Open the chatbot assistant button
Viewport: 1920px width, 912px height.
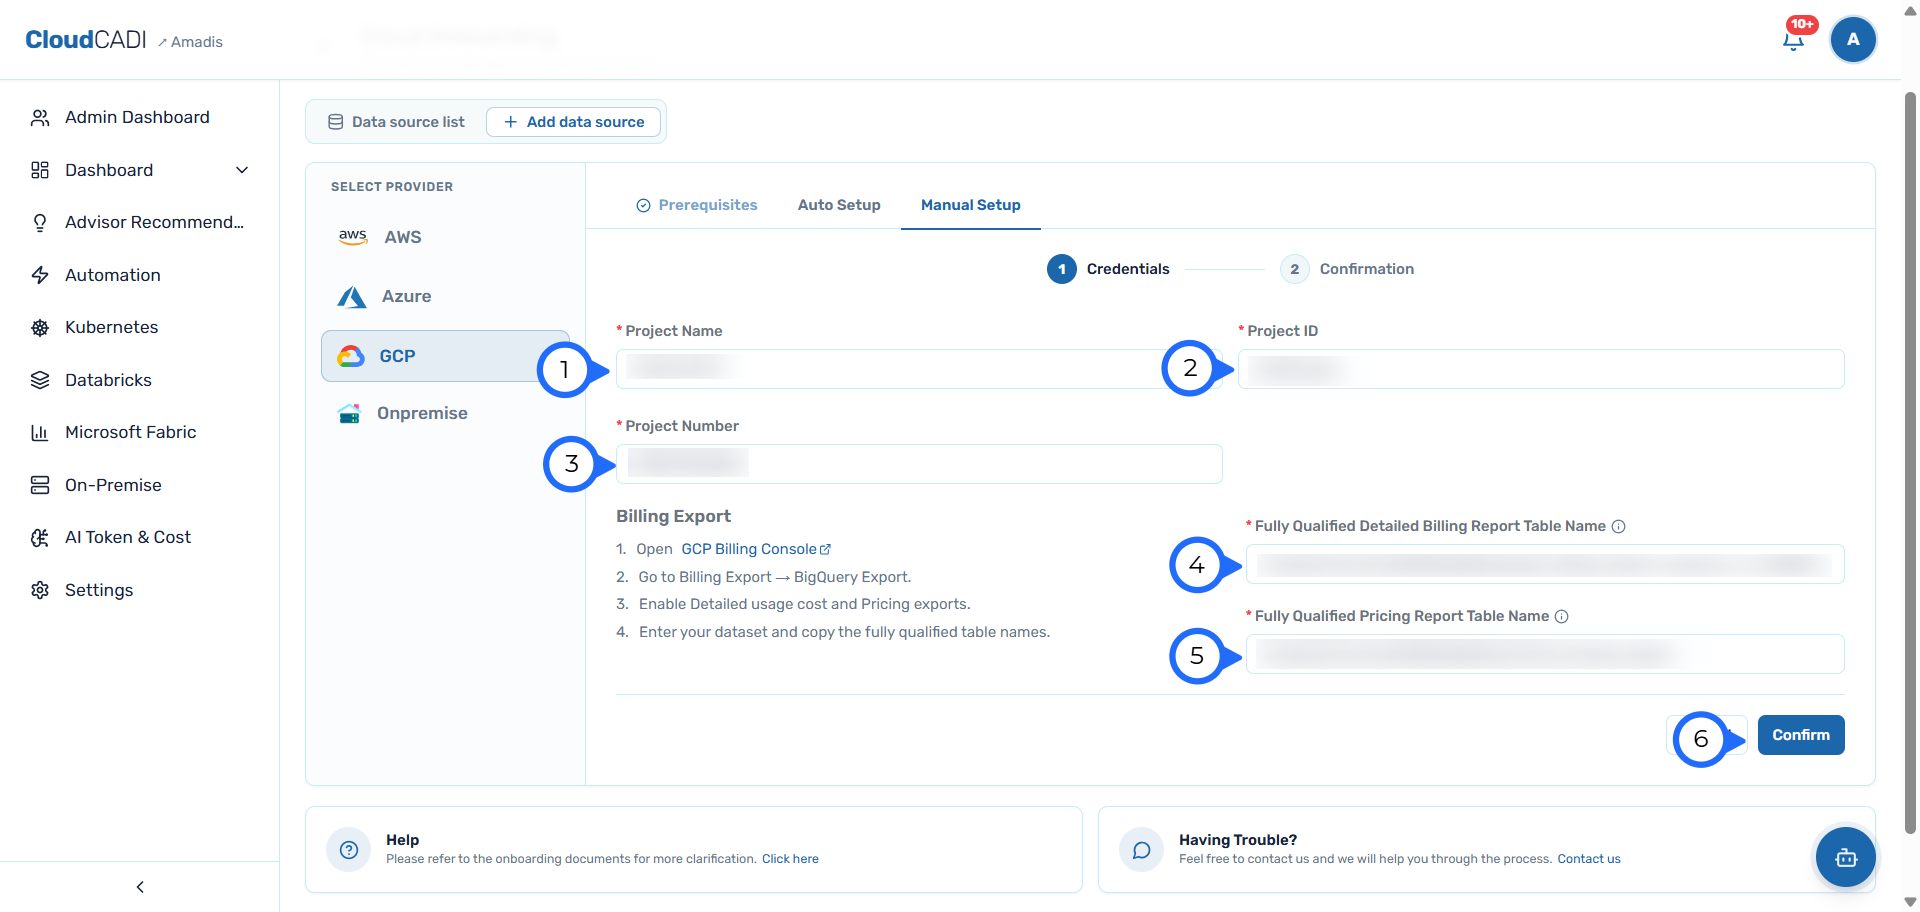1846,857
